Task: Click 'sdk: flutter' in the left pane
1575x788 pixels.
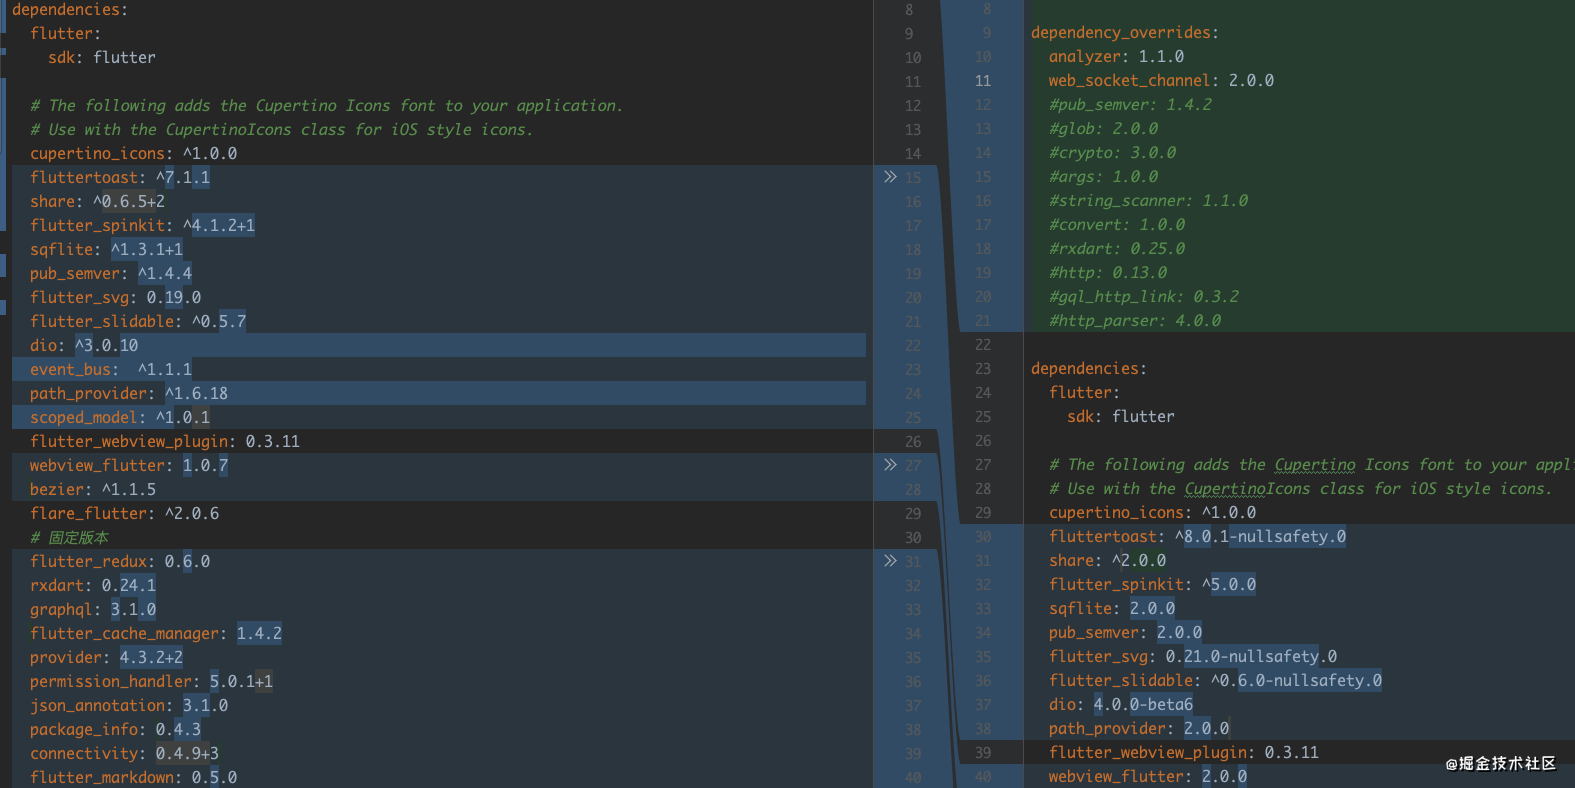Action: pos(102,57)
